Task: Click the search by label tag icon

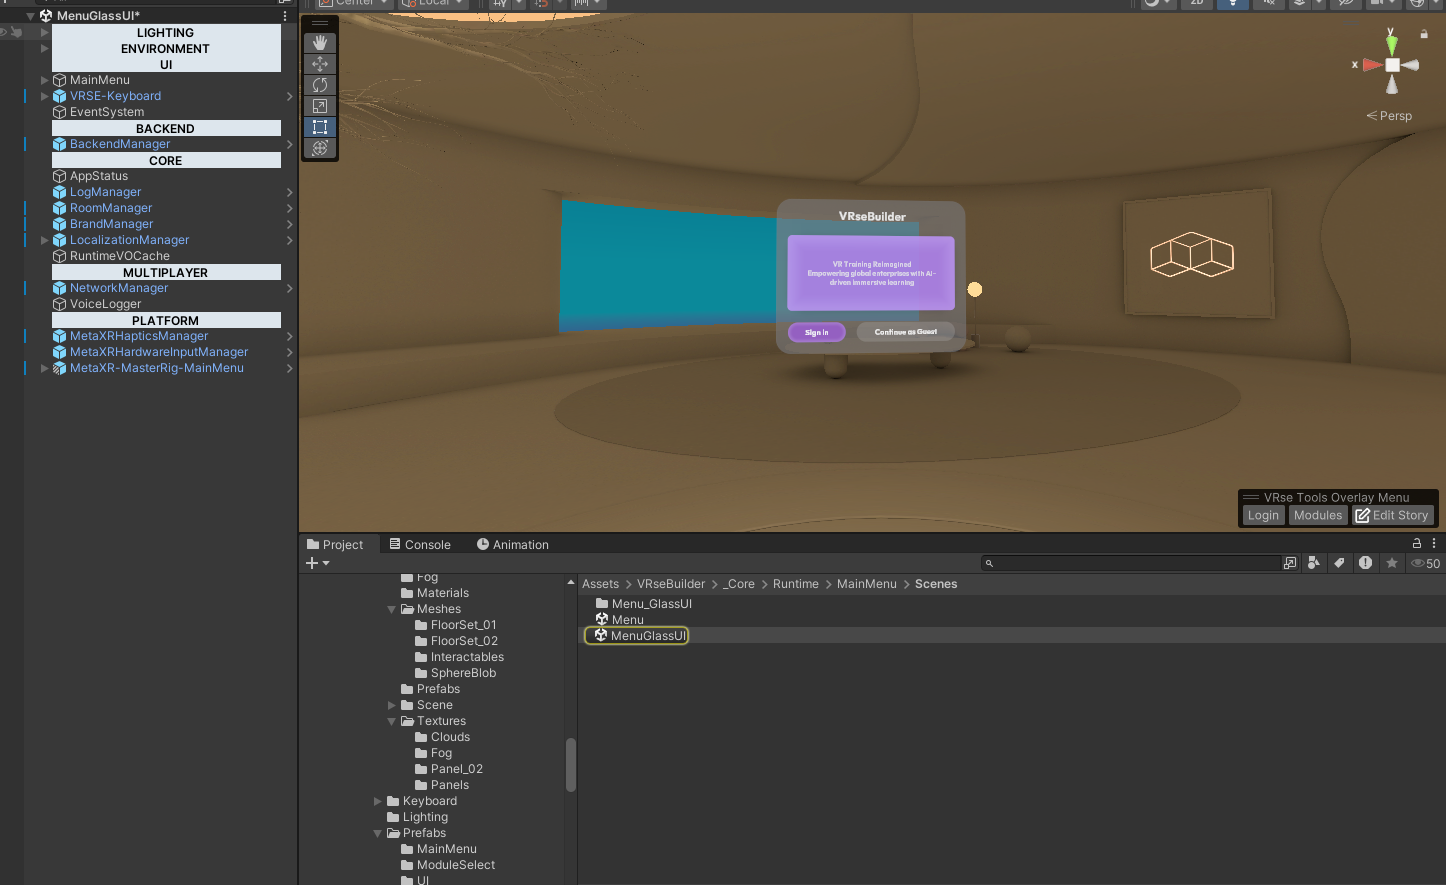Action: pos(1339,563)
